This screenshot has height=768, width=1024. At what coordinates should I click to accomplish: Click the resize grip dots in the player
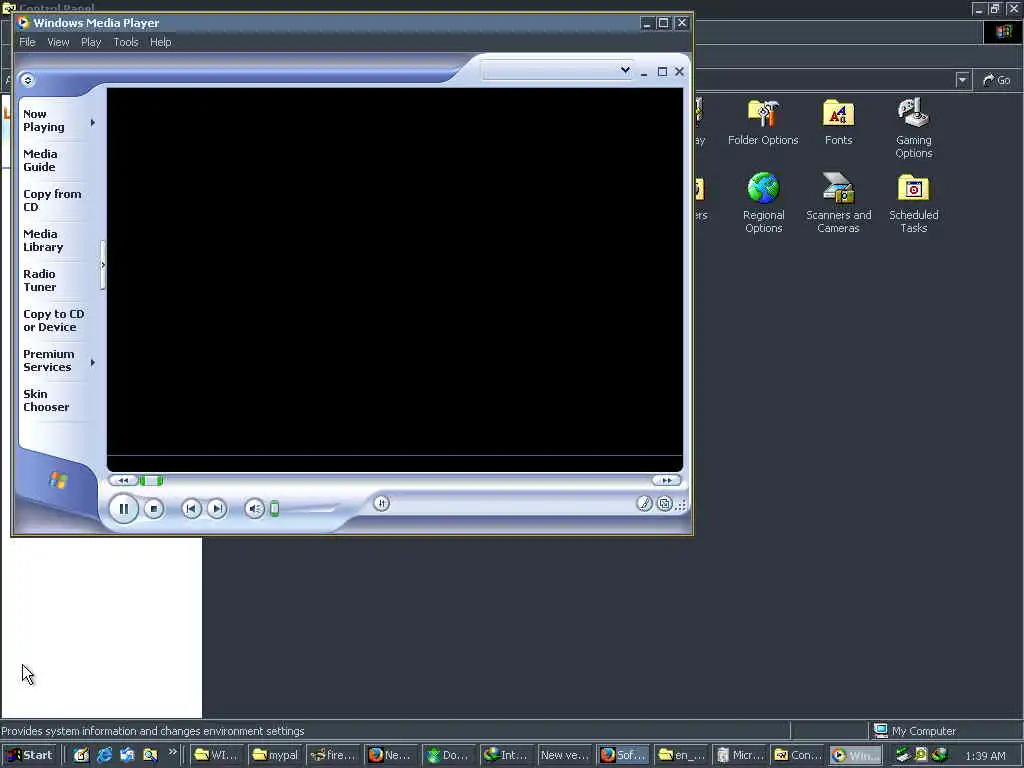(681, 505)
